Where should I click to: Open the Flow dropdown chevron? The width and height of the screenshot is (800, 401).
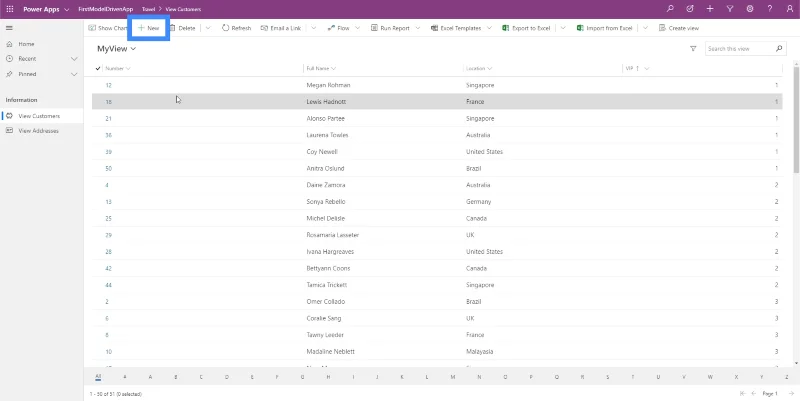(358, 28)
